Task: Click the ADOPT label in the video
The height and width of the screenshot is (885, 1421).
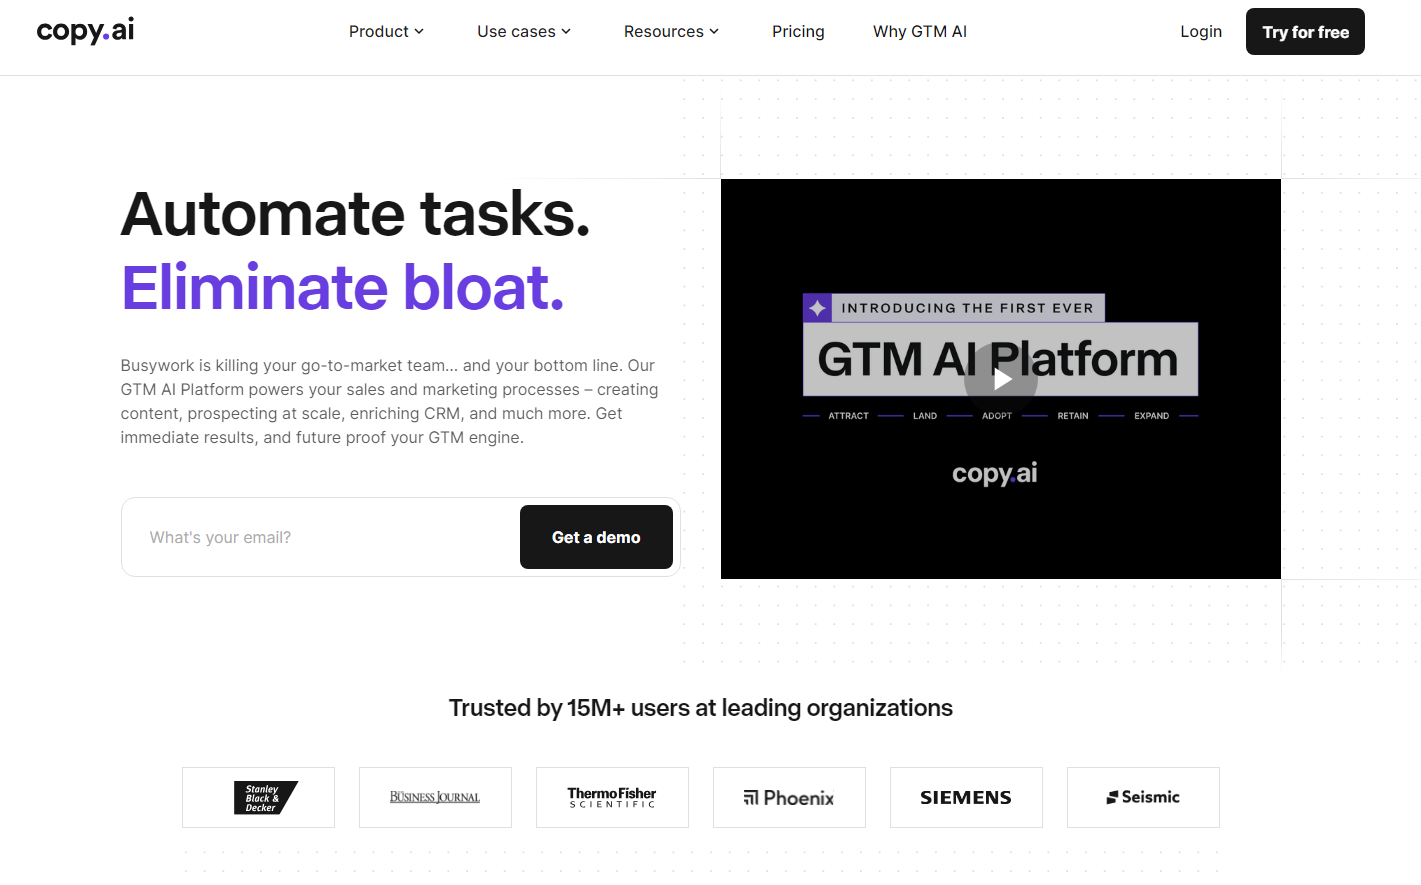Action: point(997,416)
